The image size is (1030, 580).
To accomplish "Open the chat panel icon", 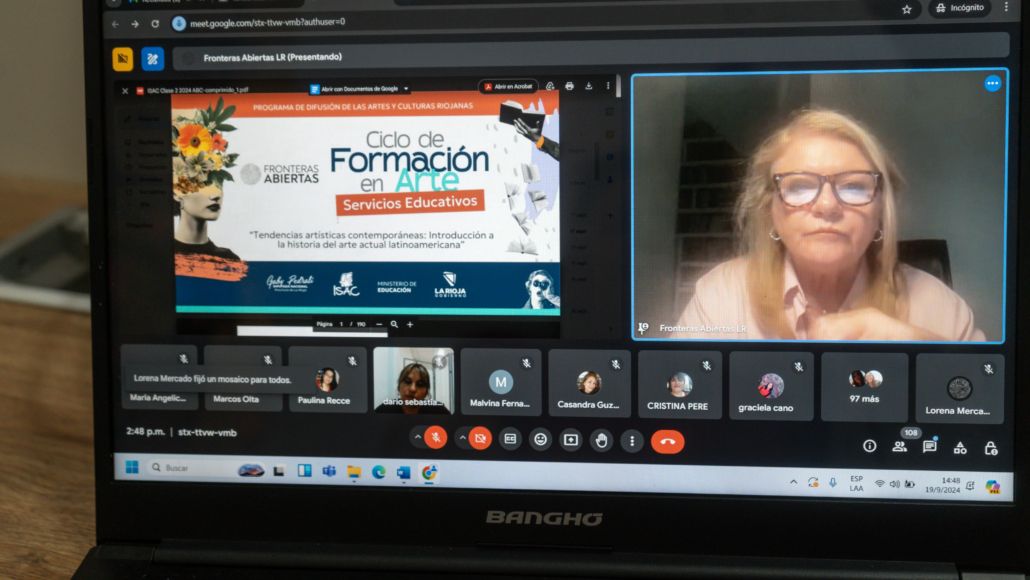I will (929, 447).
